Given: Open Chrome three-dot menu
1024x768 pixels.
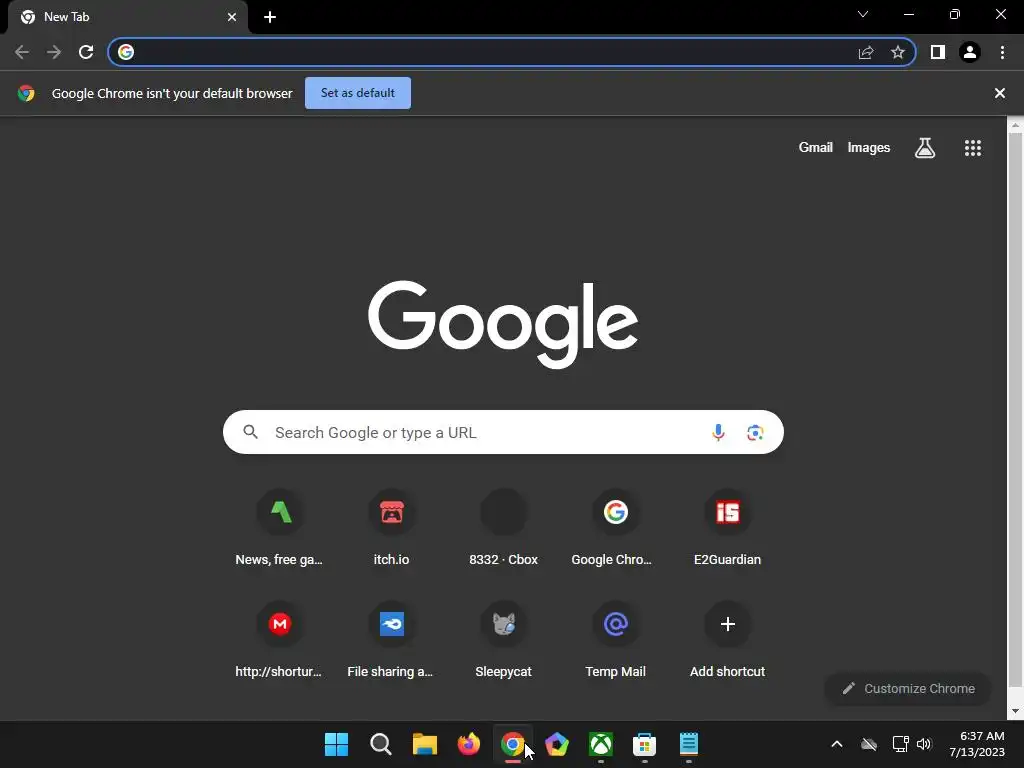Looking at the screenshot, I should (1002, 52).
